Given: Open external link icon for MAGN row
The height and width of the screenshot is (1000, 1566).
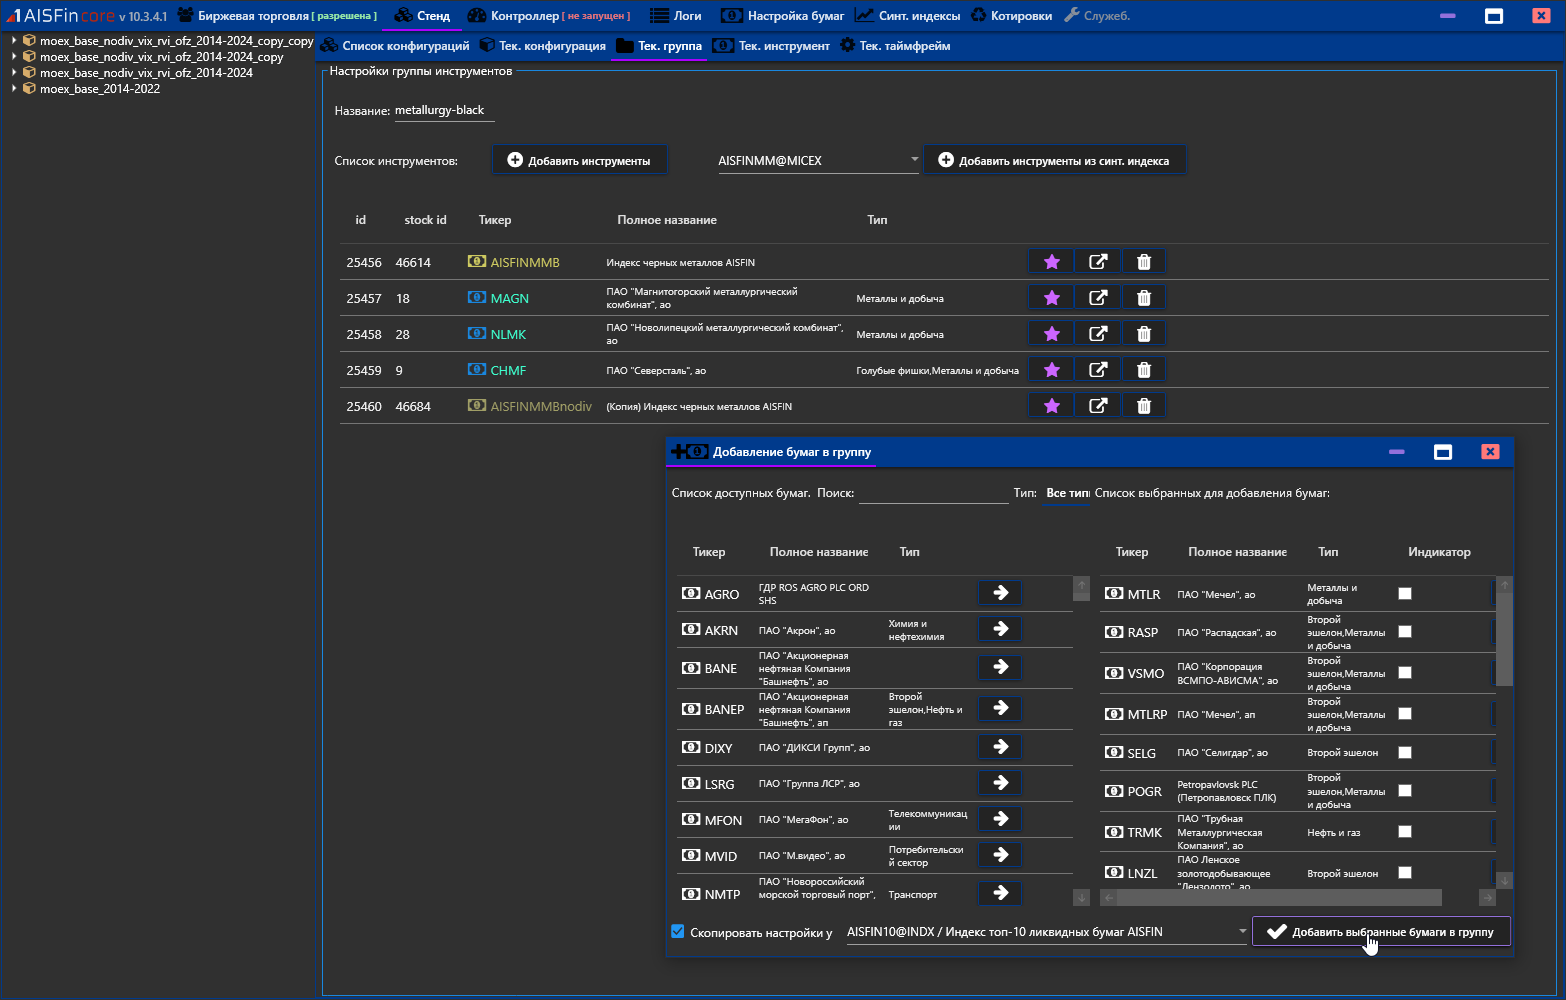Looking at the screenshot, I should (1097, 298).
